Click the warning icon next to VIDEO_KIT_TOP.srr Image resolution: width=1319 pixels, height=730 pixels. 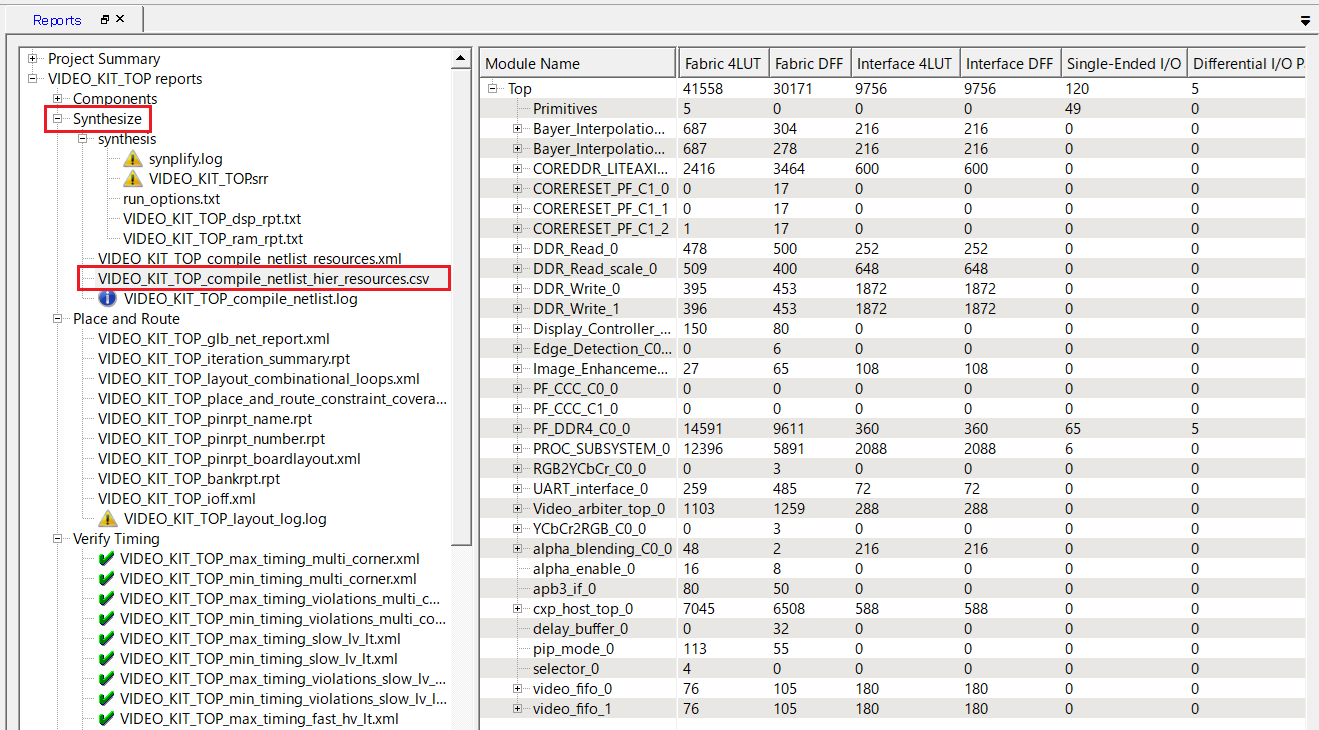coord(133,179)
